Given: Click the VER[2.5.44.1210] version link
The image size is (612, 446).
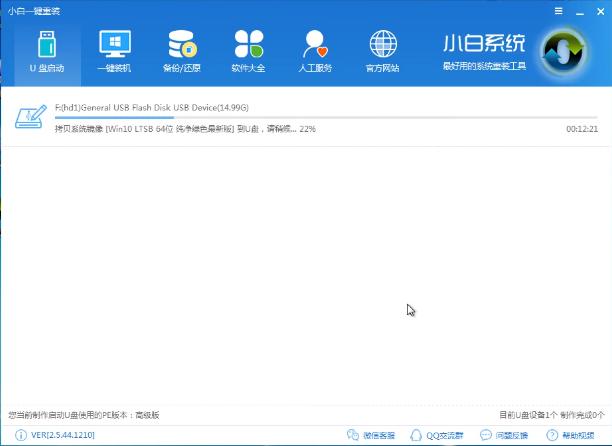Looking at the screenshot, I should pyautogui.click(x=63, y=435).
